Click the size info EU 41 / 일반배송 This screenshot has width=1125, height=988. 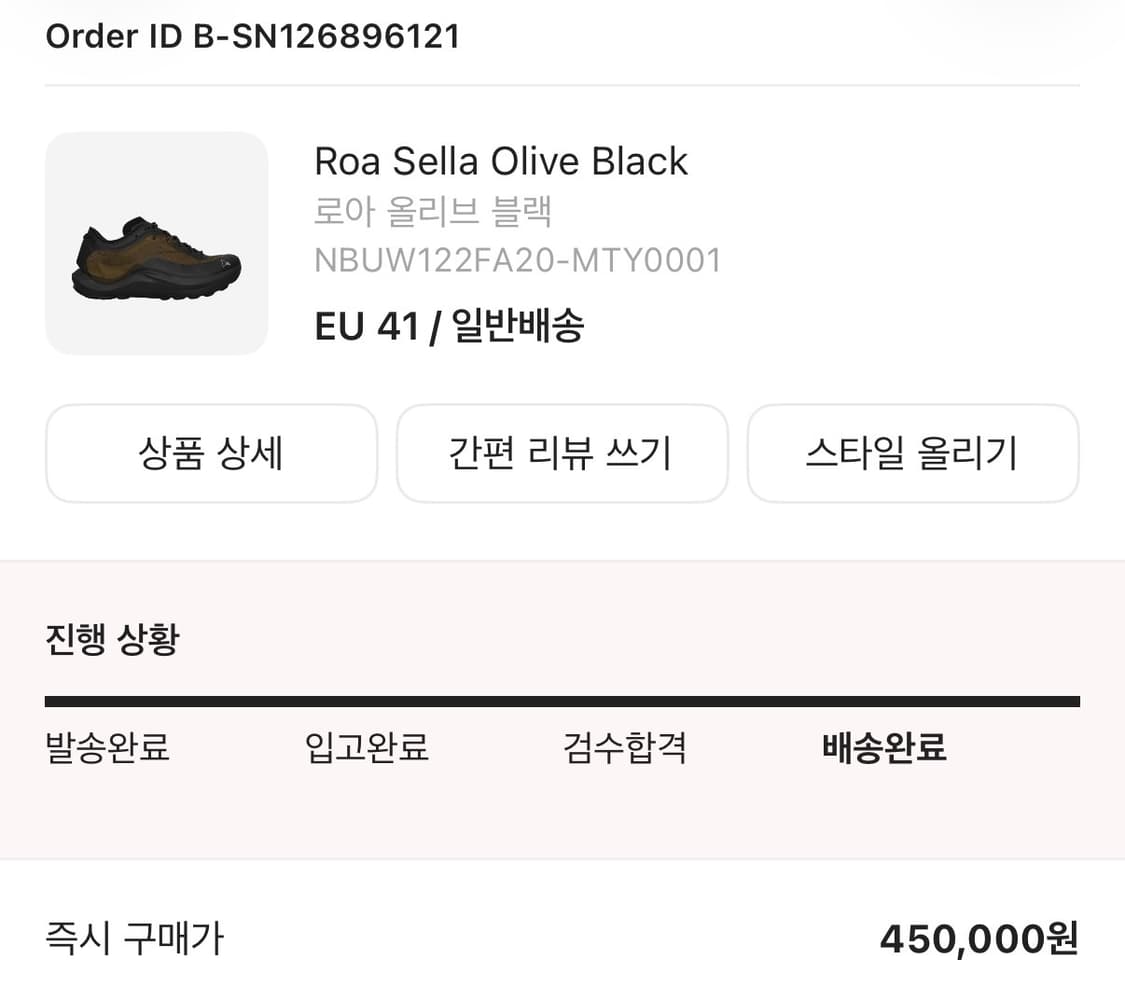450,325
